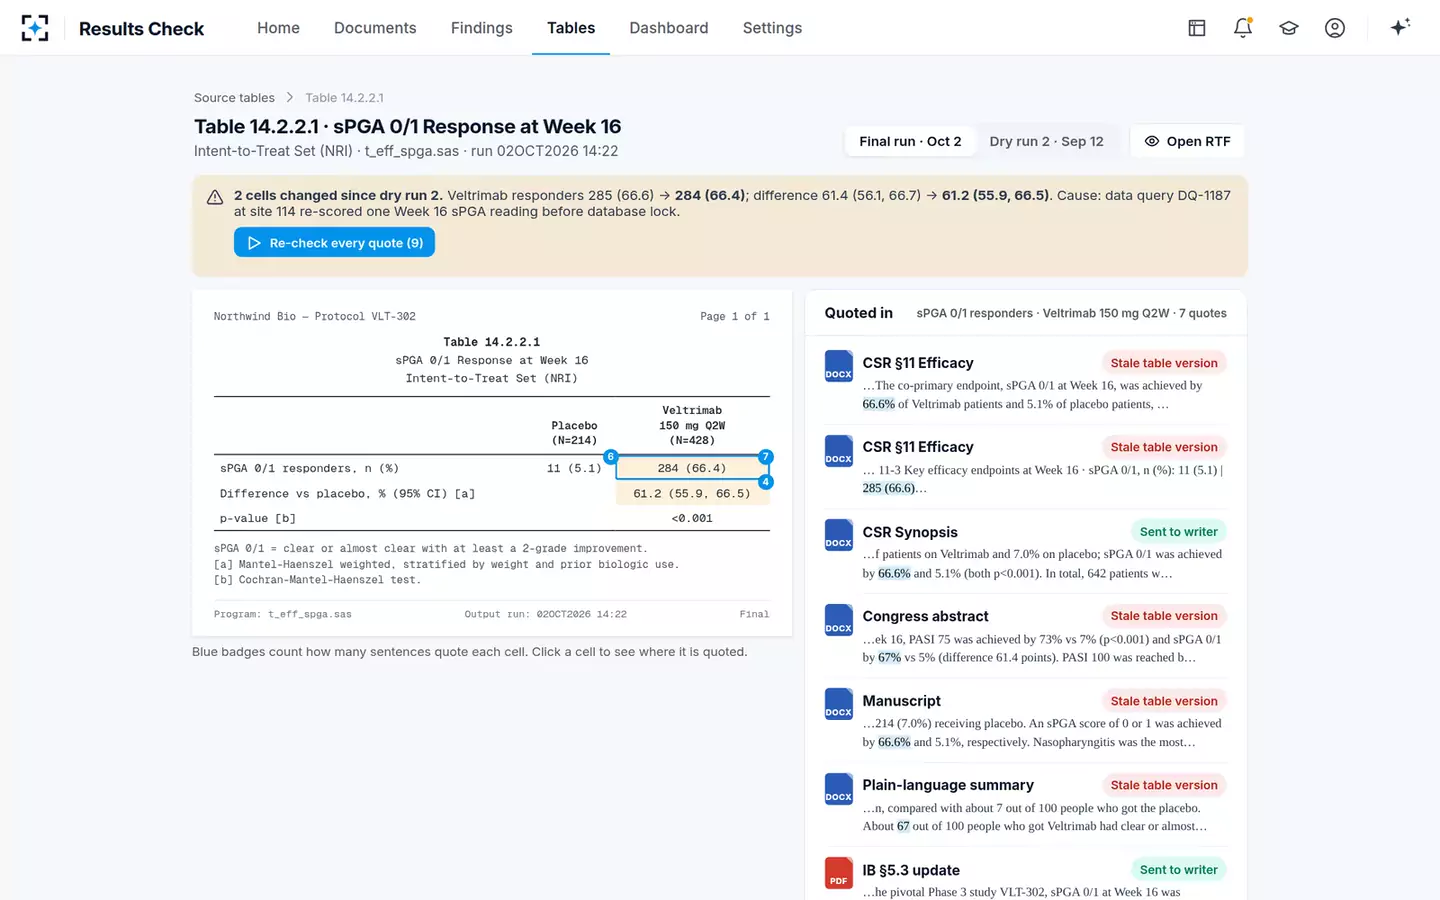
Task: Click the Stale table version badge on Manuscript
Action: click(x=1164, y=701)
